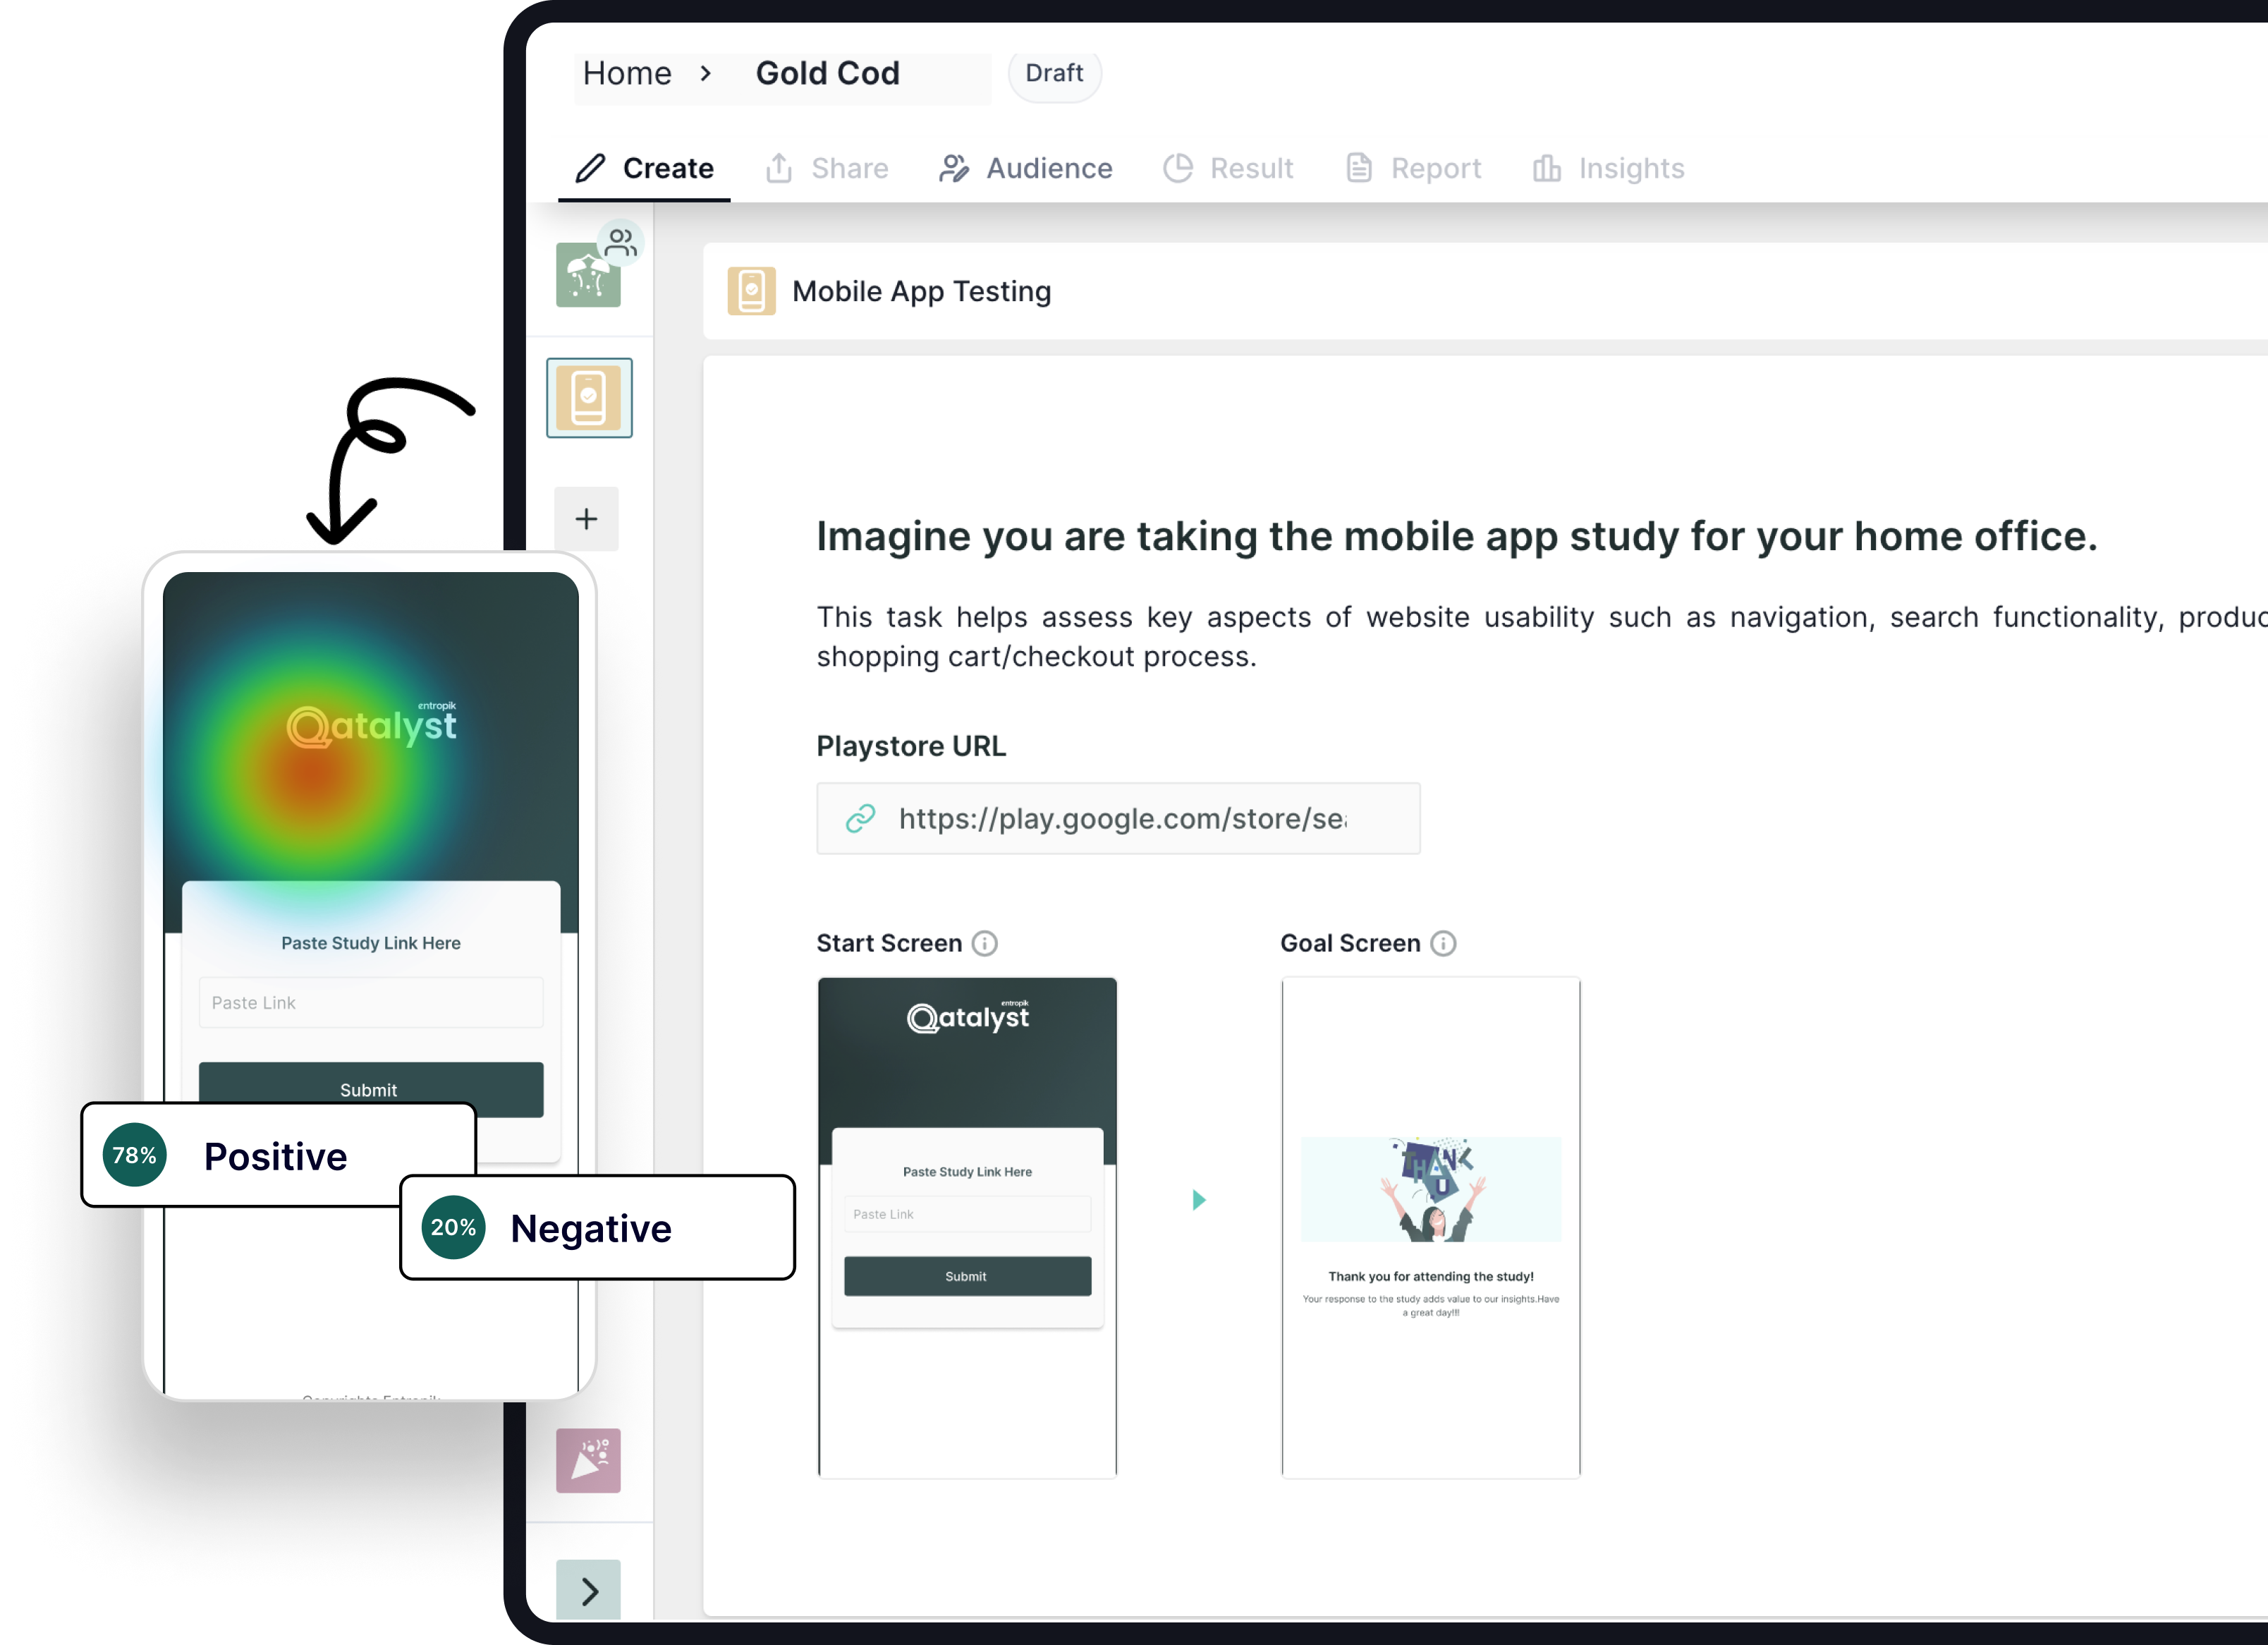Click the play arrow between screens

(x=1199, y=1200)
